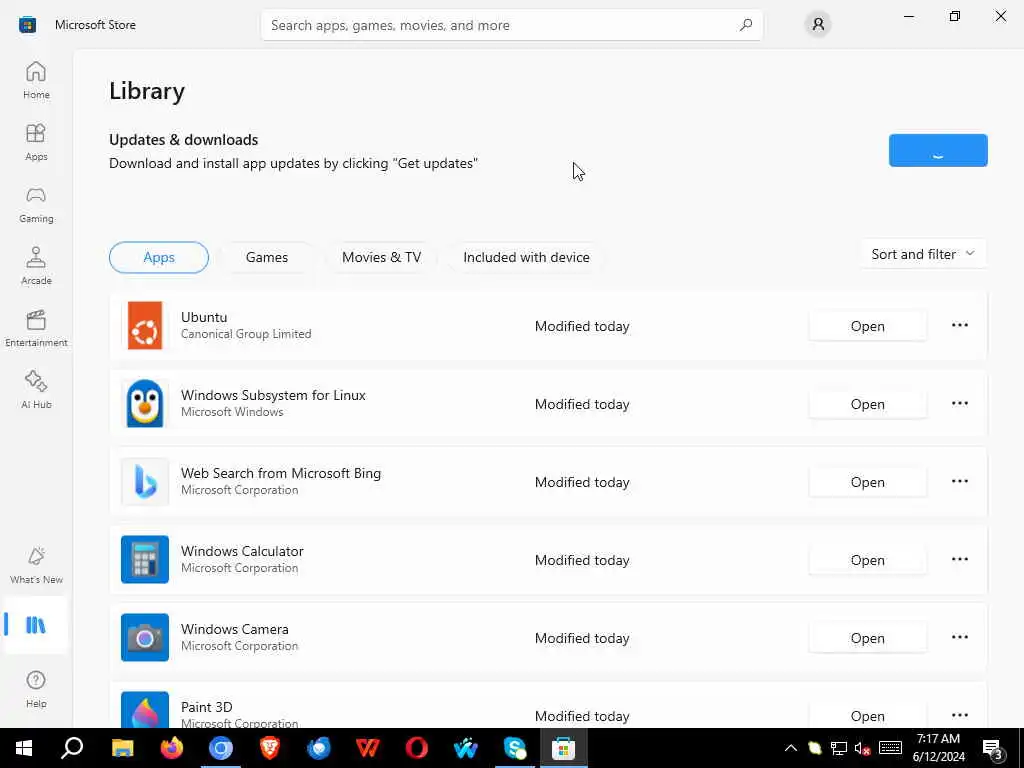Click the Microsoft Store logo icon in the title bar
This screenshot has height=768, width=1024.
(x=27, y=25)
